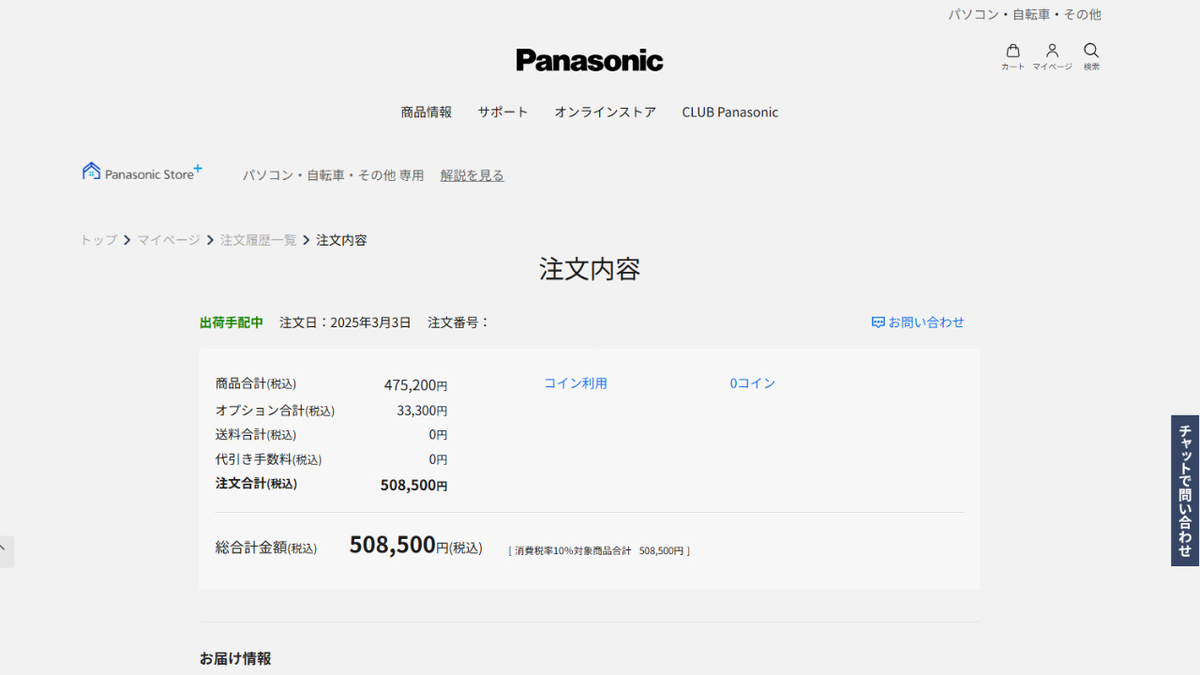Click the 総合計金額 label
1200x675 pixels.
tap(266, 547)
